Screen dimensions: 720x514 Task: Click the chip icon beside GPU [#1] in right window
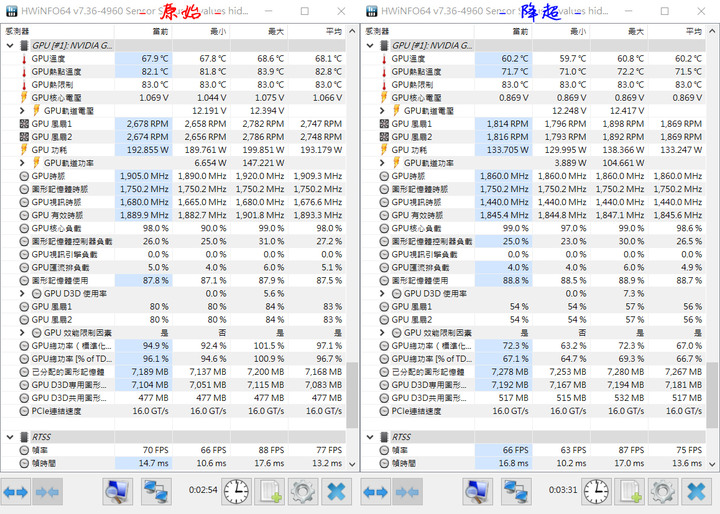384,45
